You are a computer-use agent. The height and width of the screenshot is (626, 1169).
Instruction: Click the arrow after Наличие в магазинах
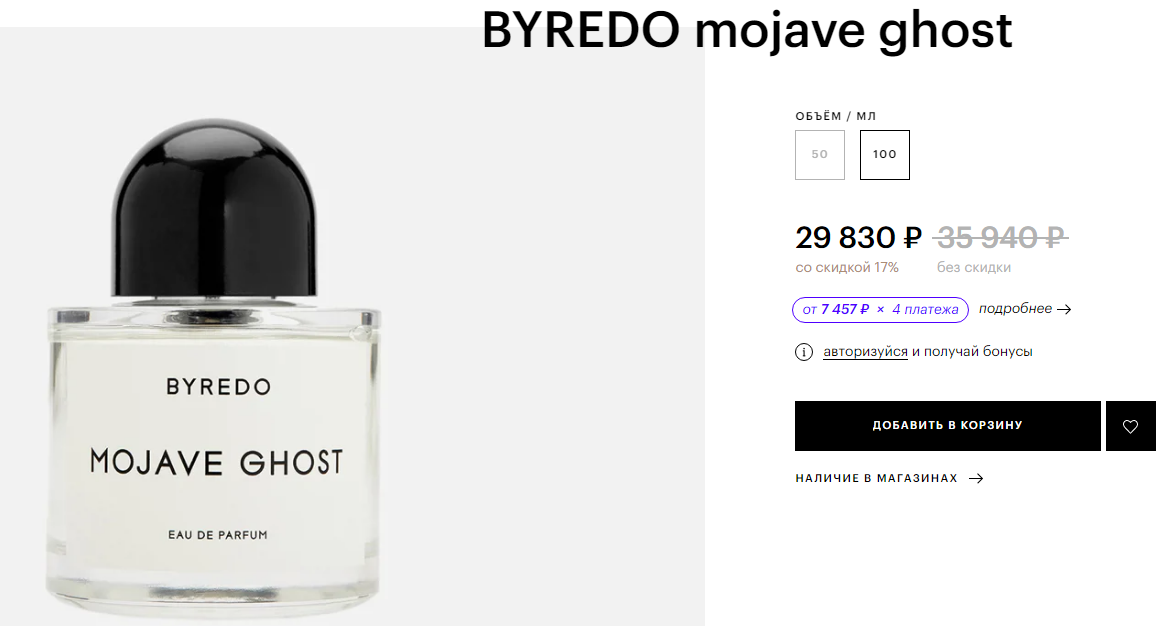click(976, 478)
